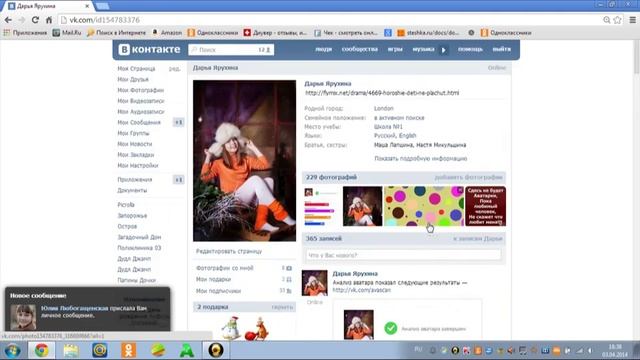The width and height of the screenshot is (640, 360).
Task: Open the Mail.Ru bookmark
Action: [x=67, y=33]
